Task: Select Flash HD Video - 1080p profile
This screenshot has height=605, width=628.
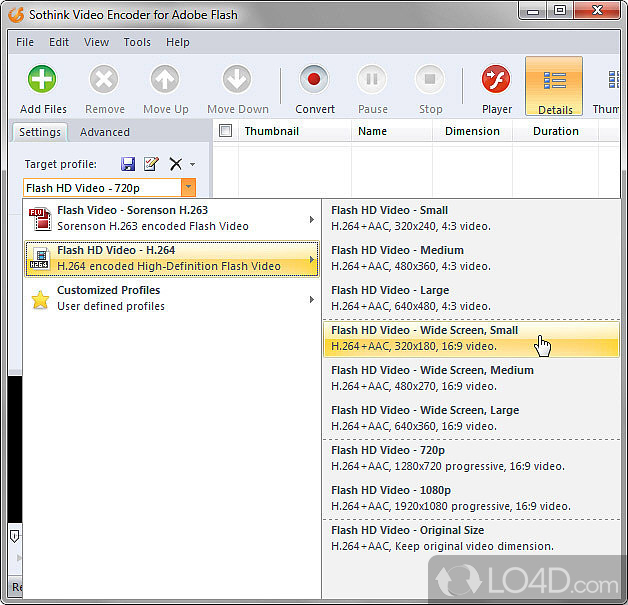Action: point(470,498)
